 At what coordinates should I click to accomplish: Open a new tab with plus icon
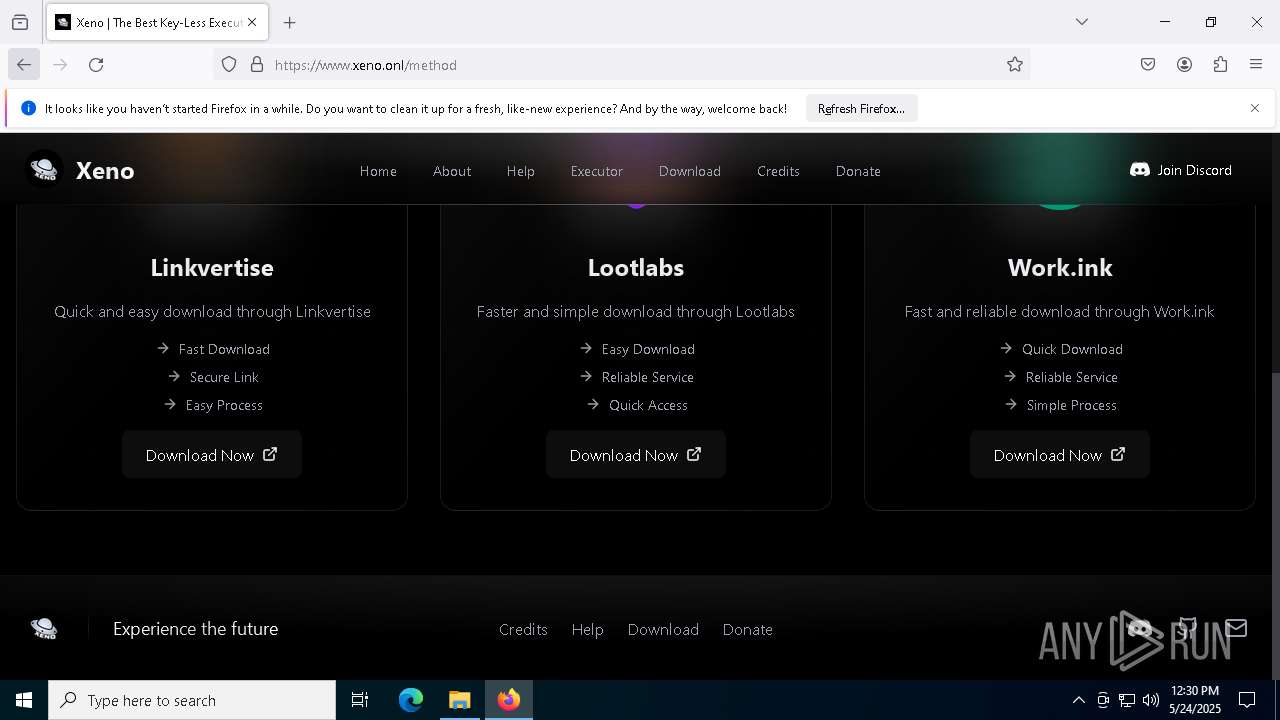point(290,22)
